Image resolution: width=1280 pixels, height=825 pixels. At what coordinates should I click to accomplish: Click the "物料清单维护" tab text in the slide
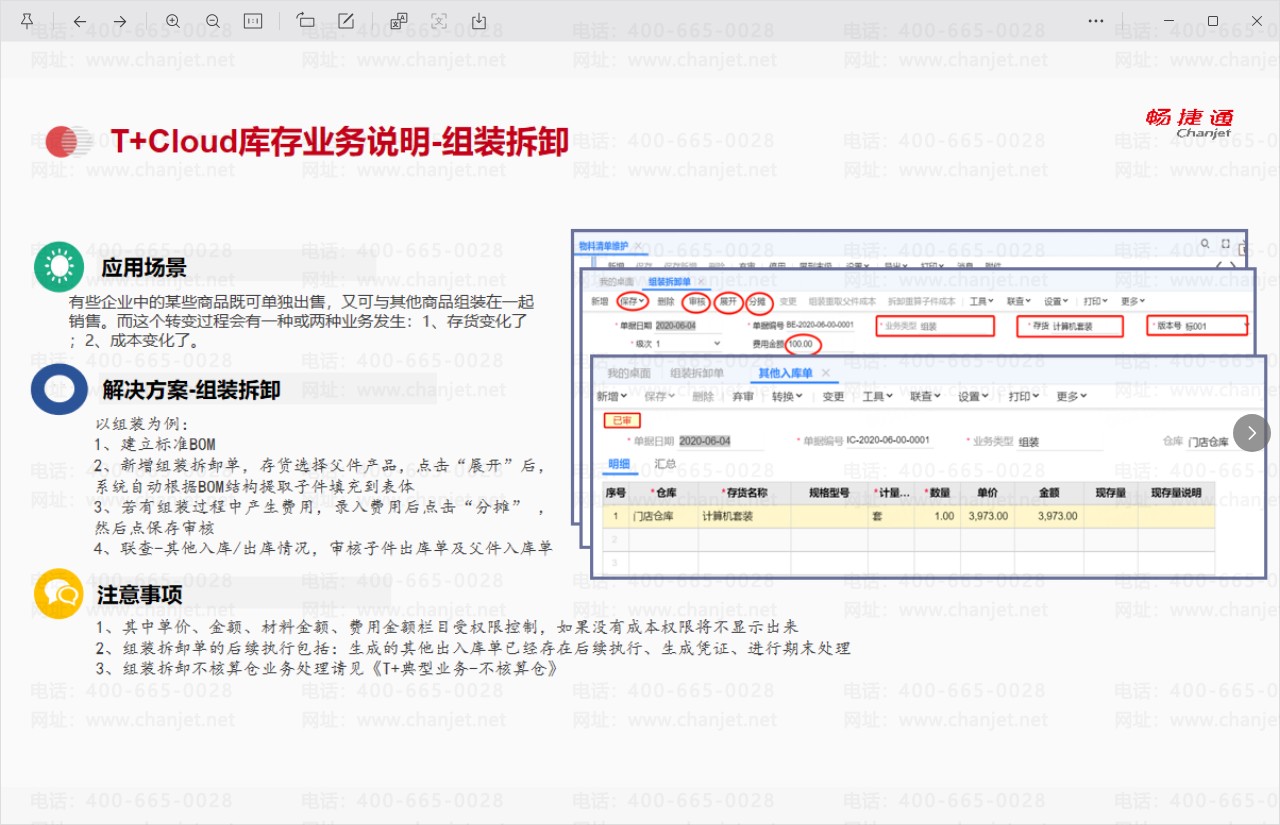click(x=605, y=246)
